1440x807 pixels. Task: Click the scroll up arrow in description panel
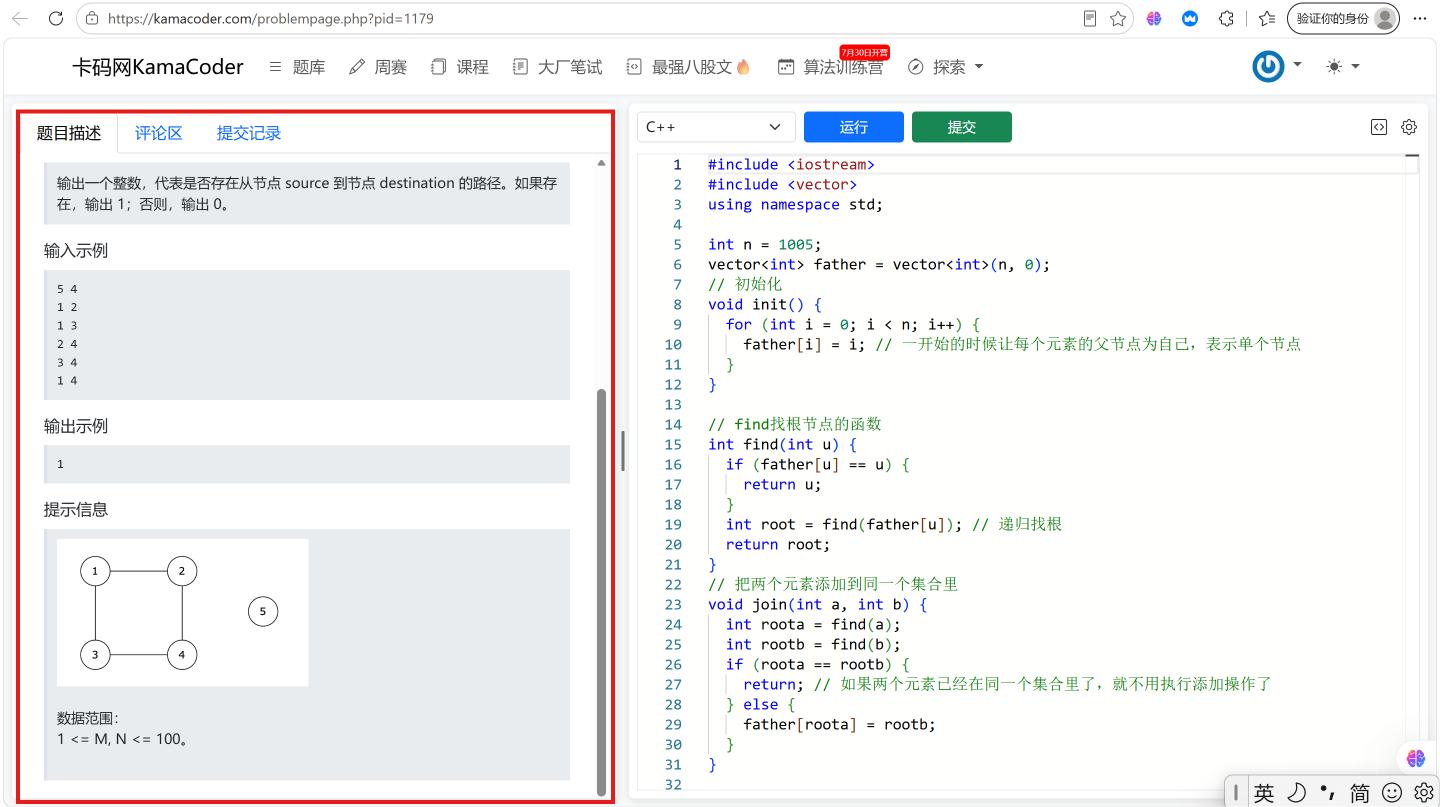[x=601, y=162]
